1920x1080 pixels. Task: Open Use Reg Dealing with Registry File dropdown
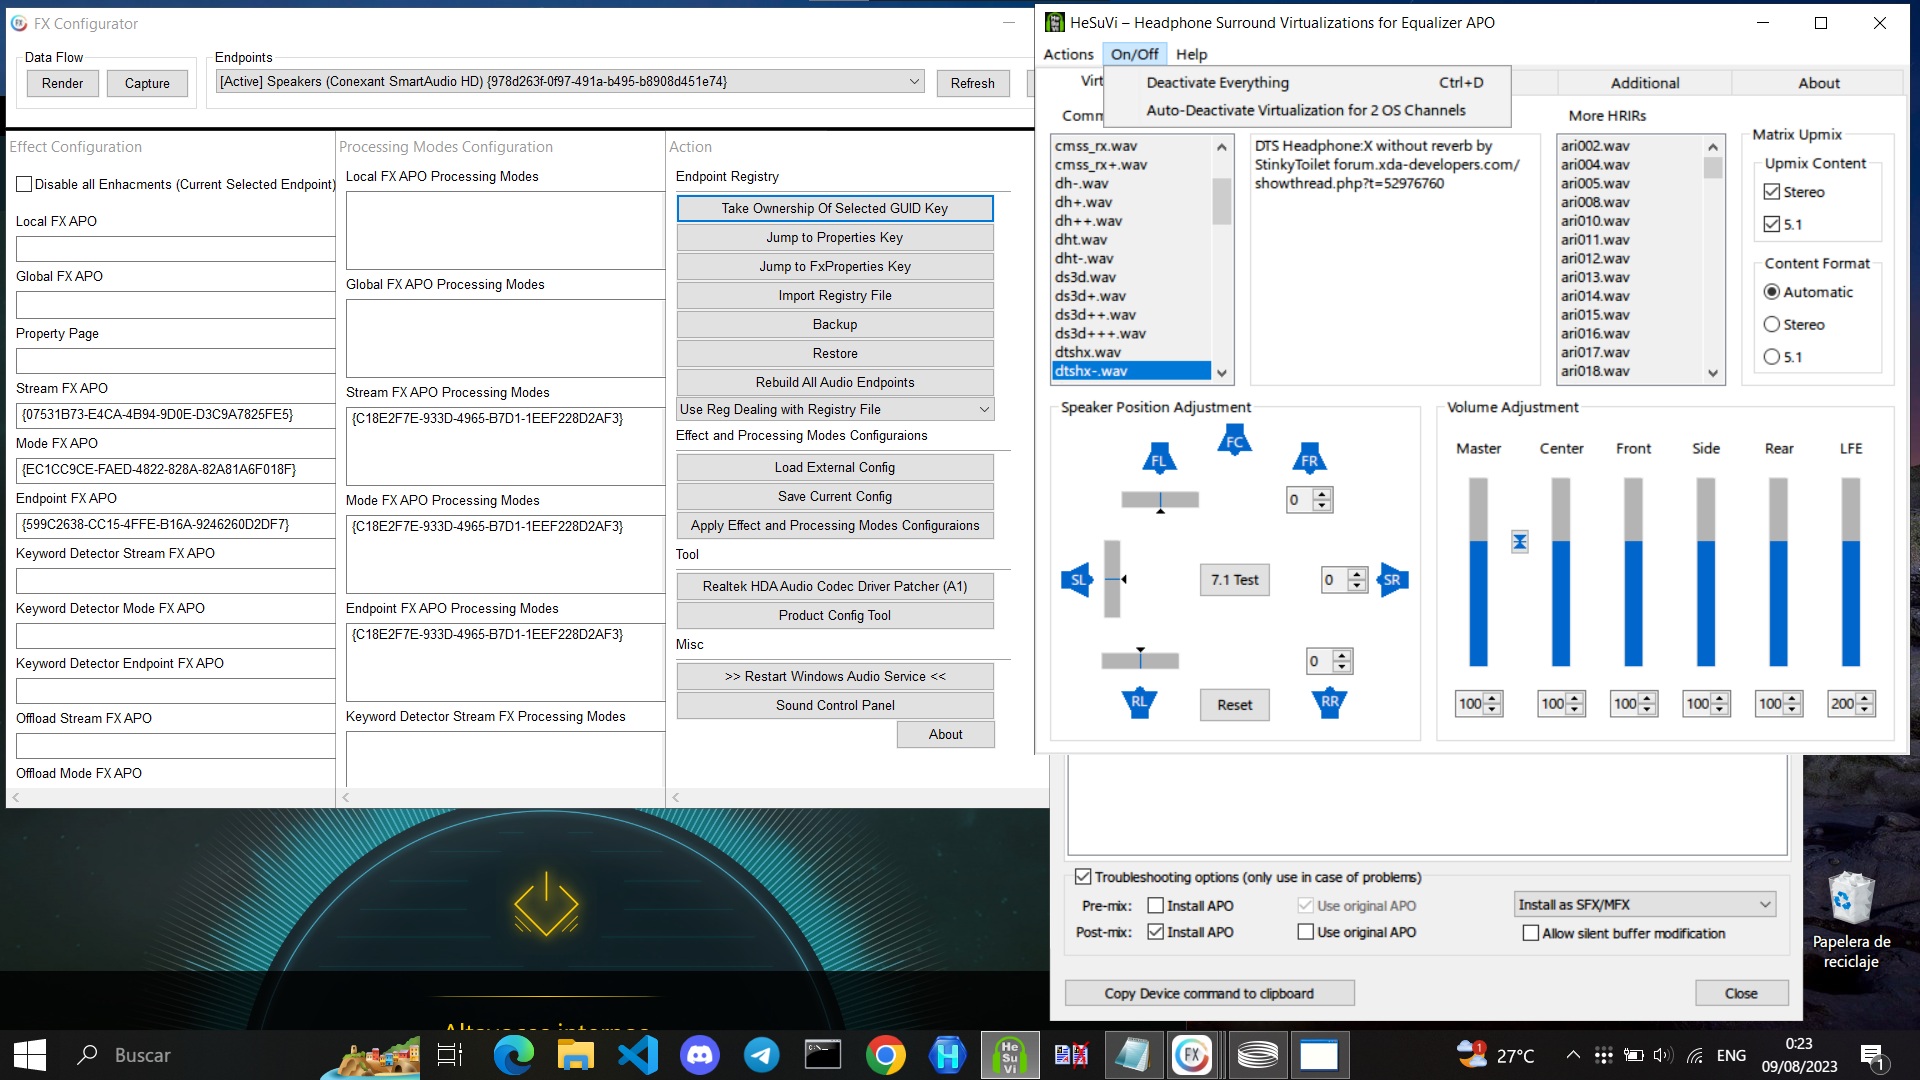(835, 409)
